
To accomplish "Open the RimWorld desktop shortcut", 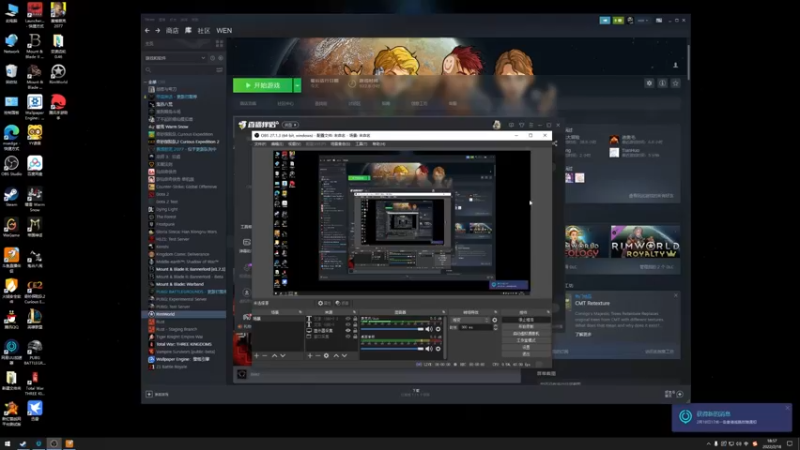I will [58, 74].
